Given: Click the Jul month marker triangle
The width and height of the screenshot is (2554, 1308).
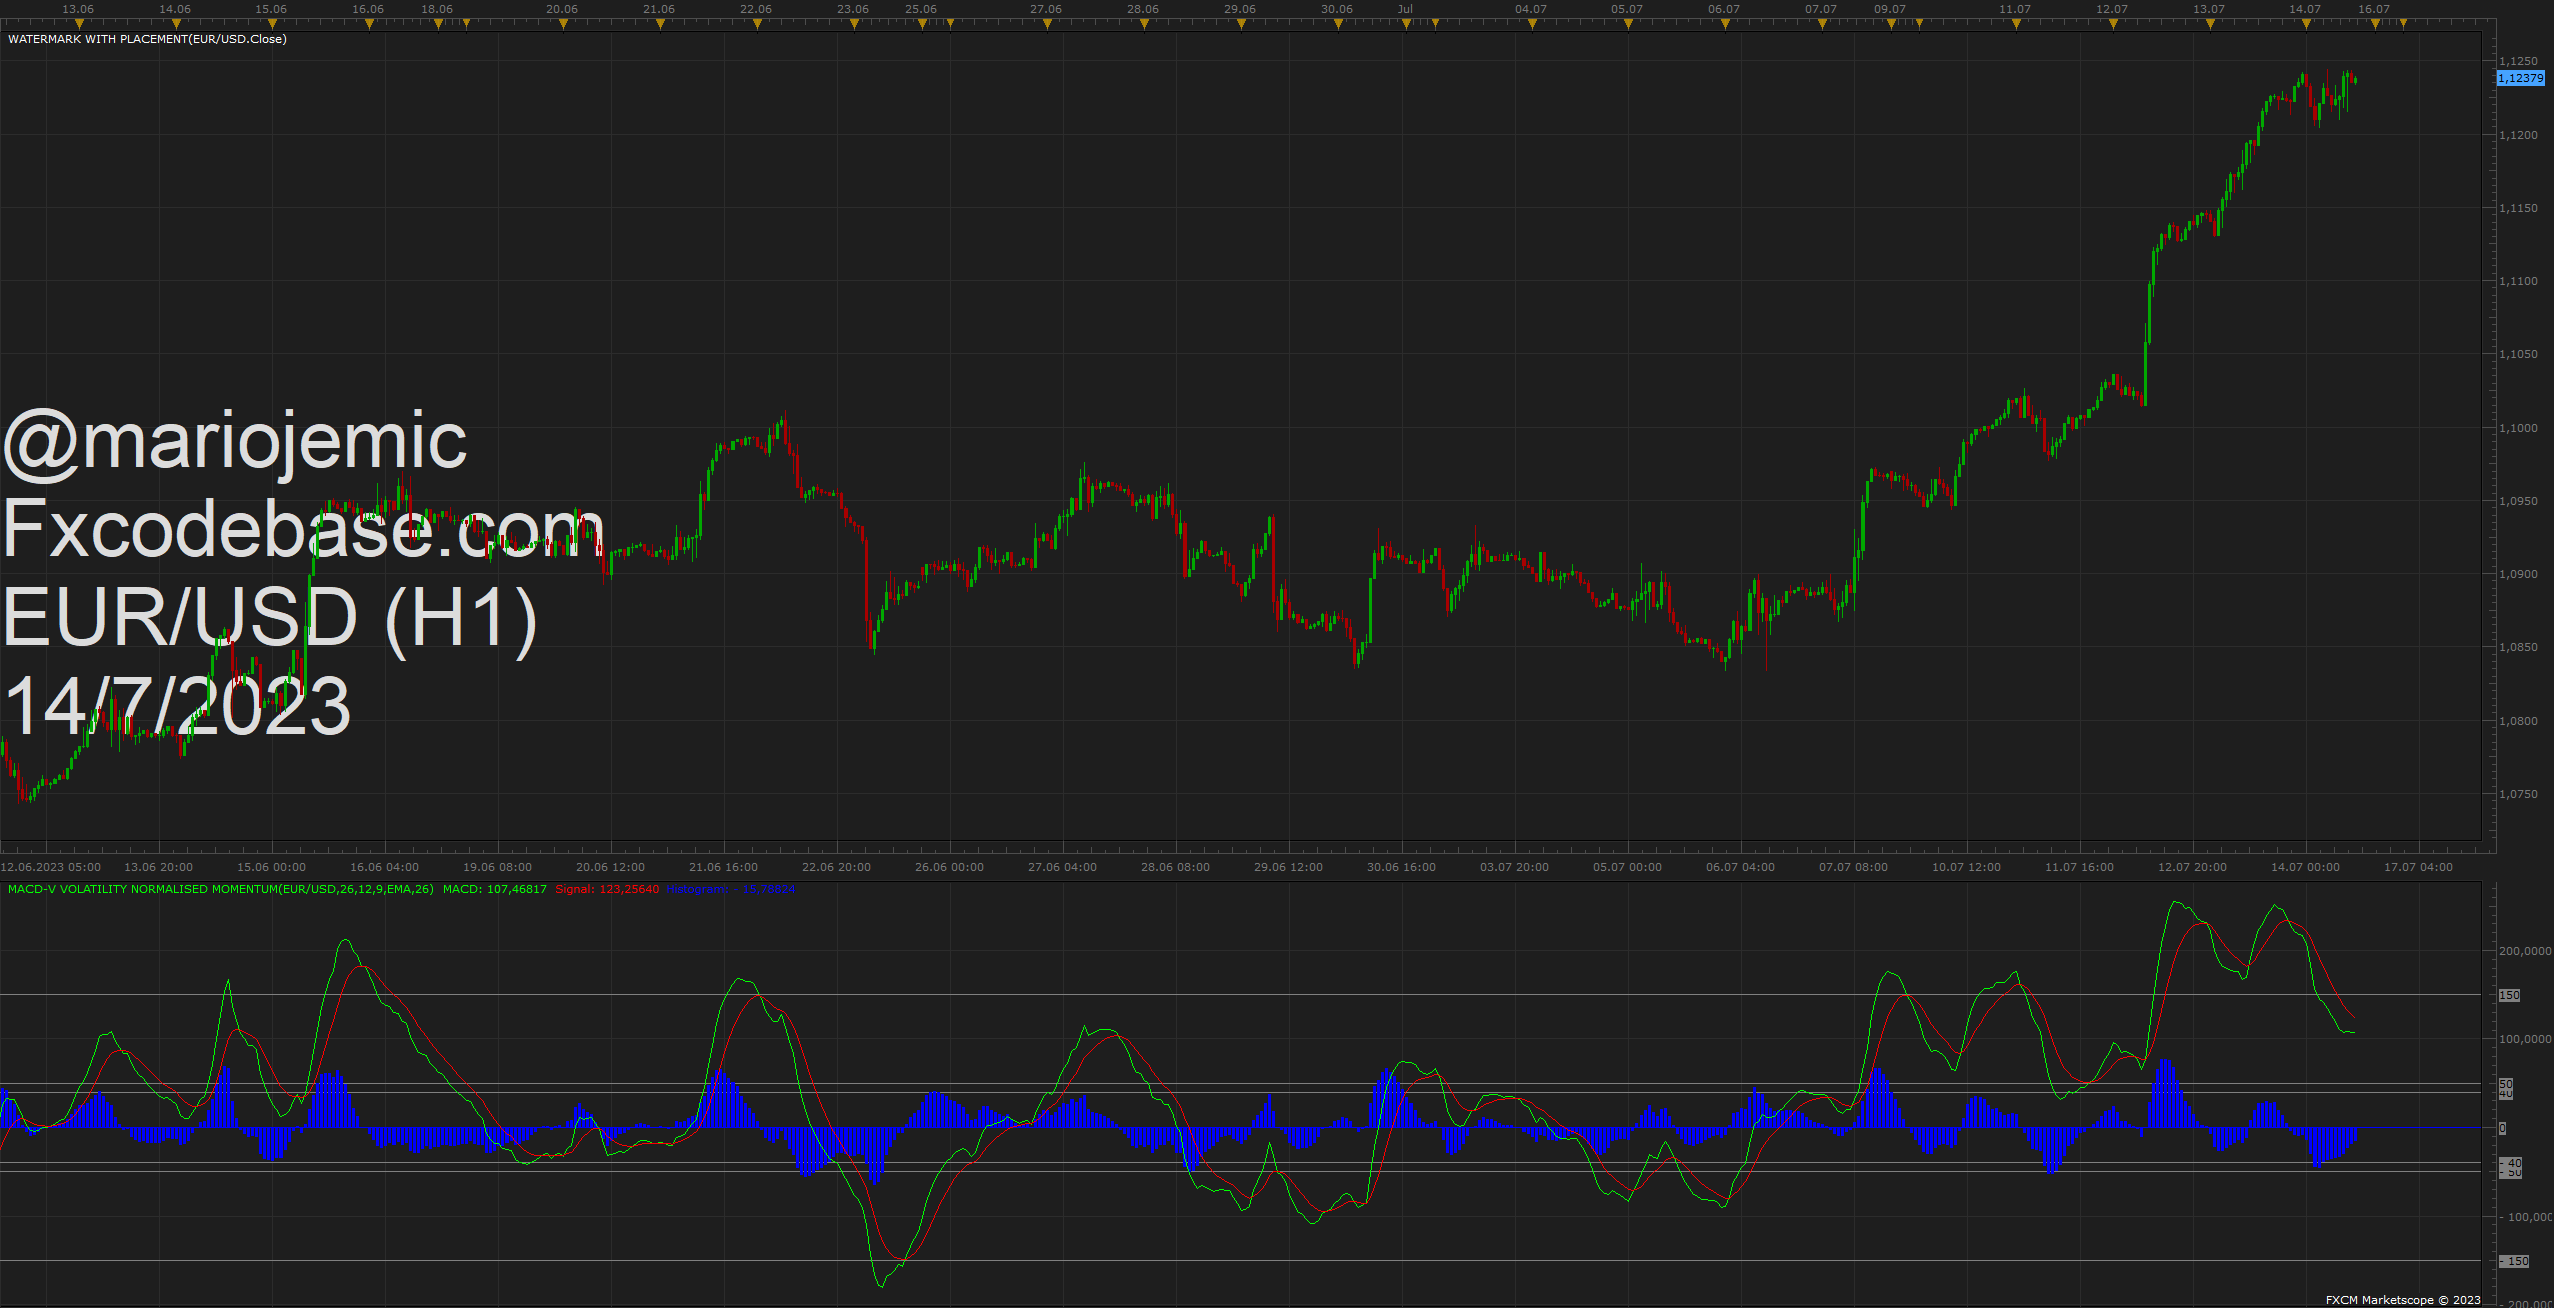Looking at the screenshot, I should 1406,24.
